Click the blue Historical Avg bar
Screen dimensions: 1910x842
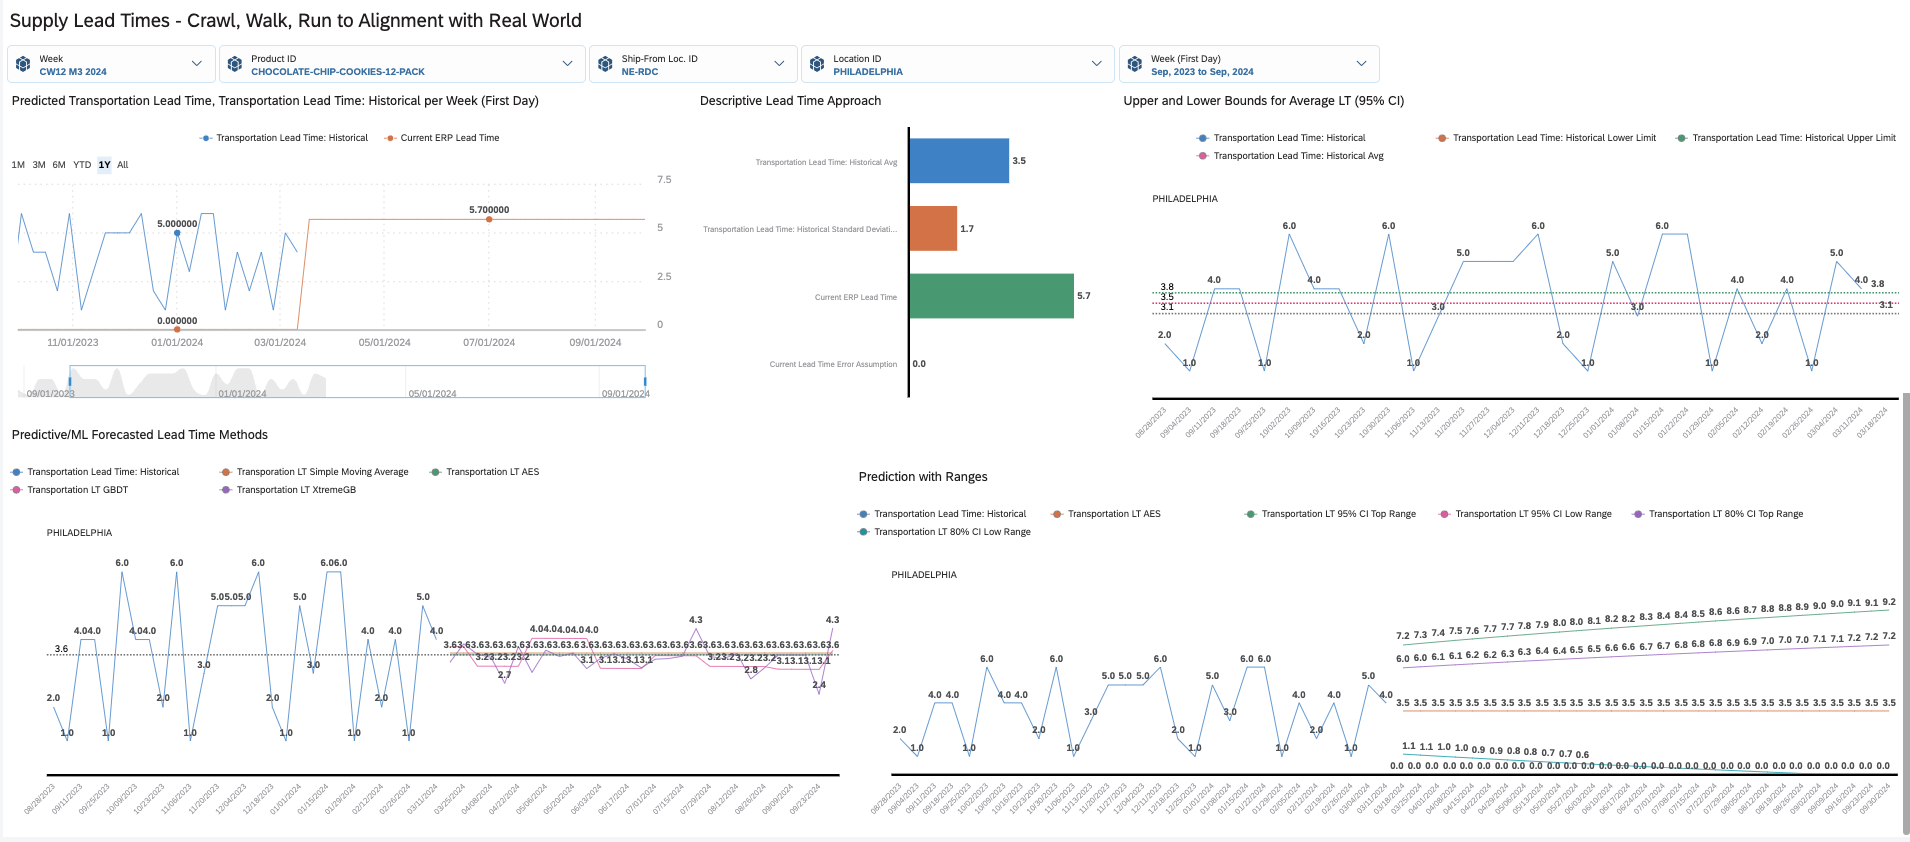[x=958, y=161]
